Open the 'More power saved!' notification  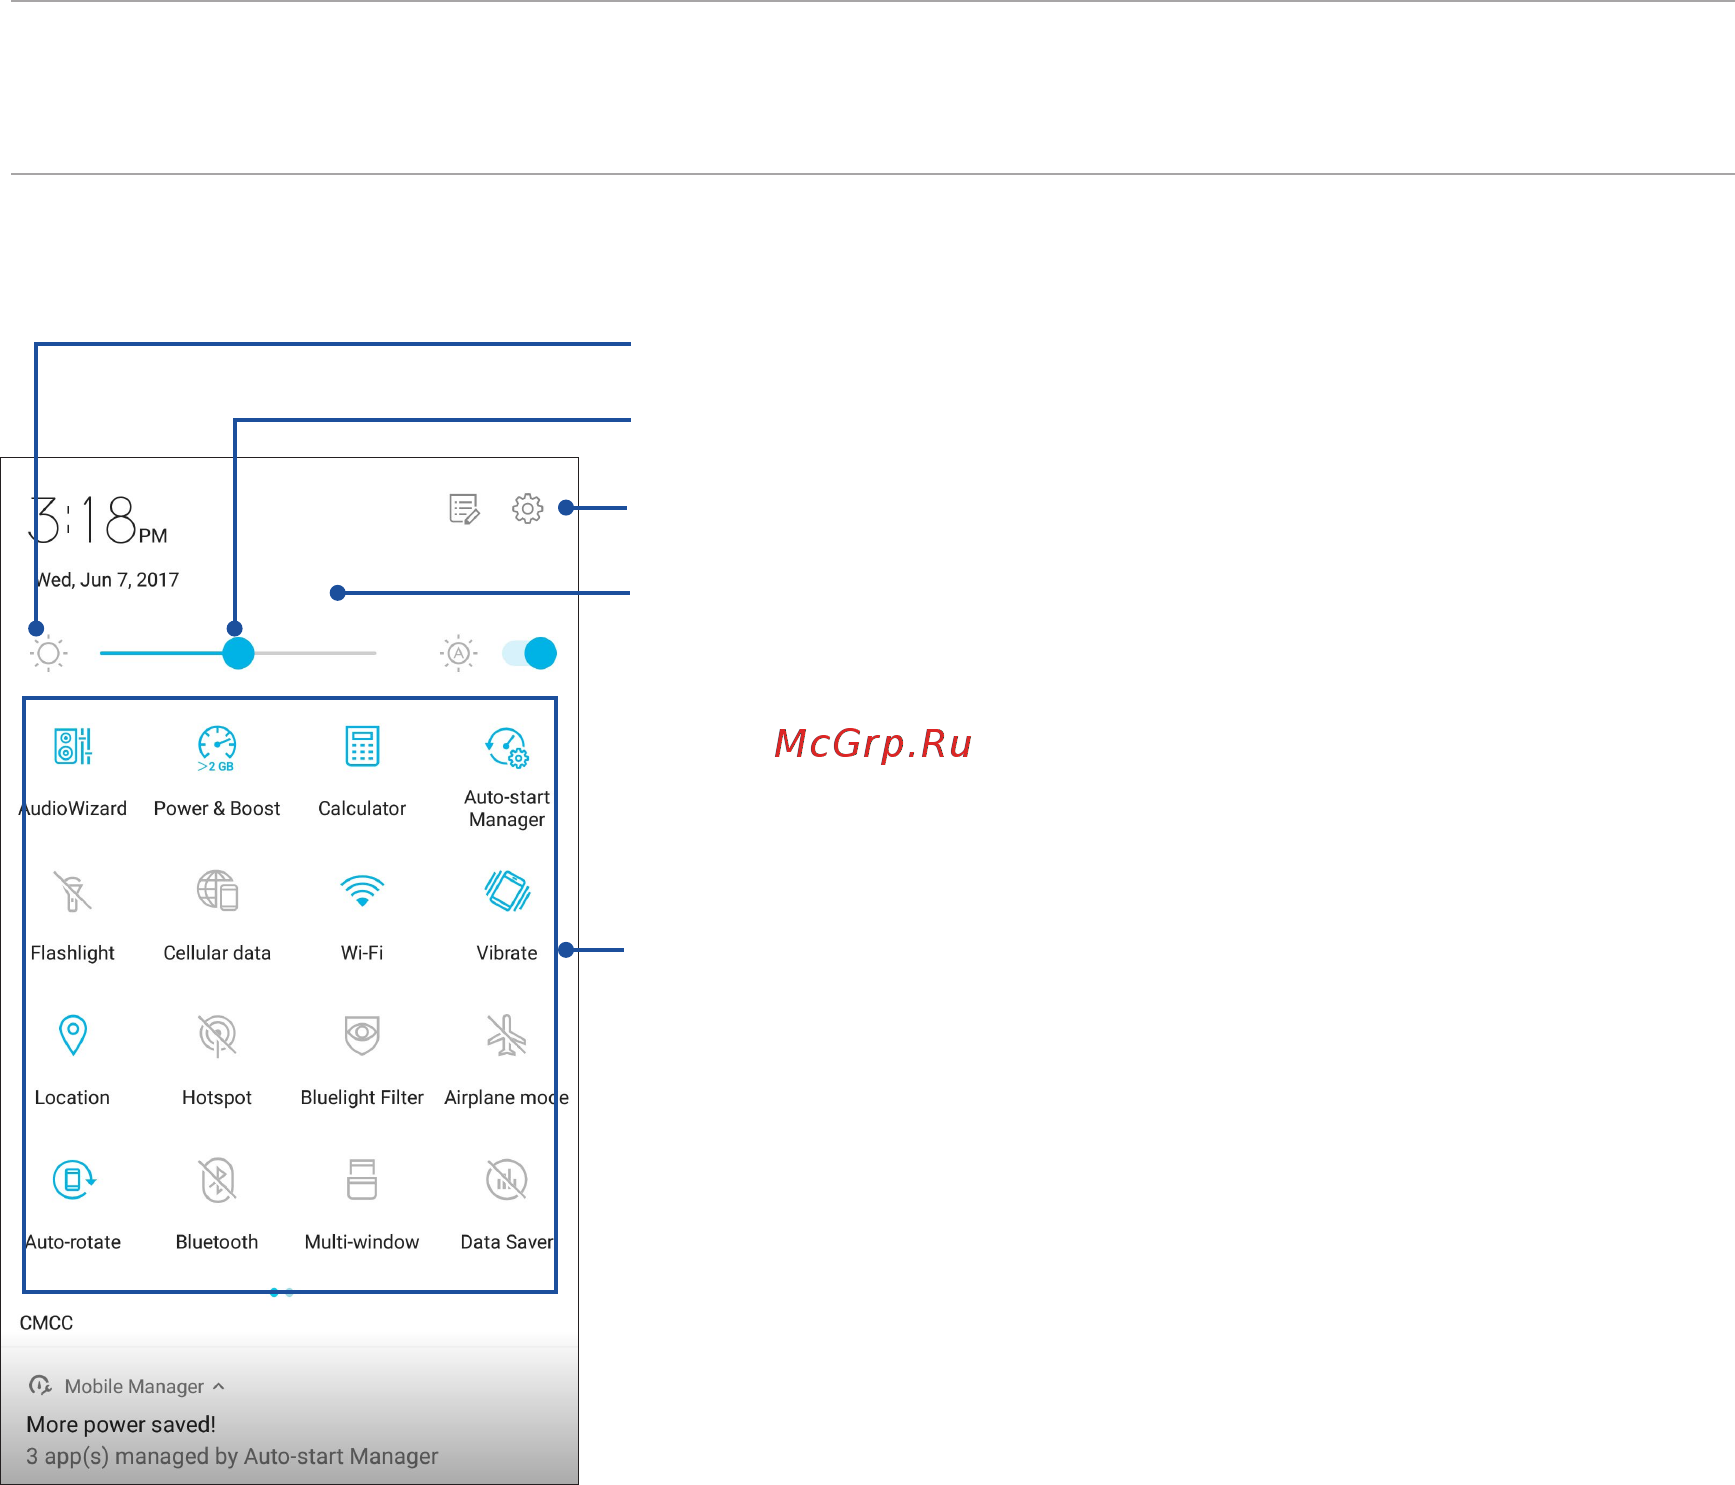(121, 1424)
